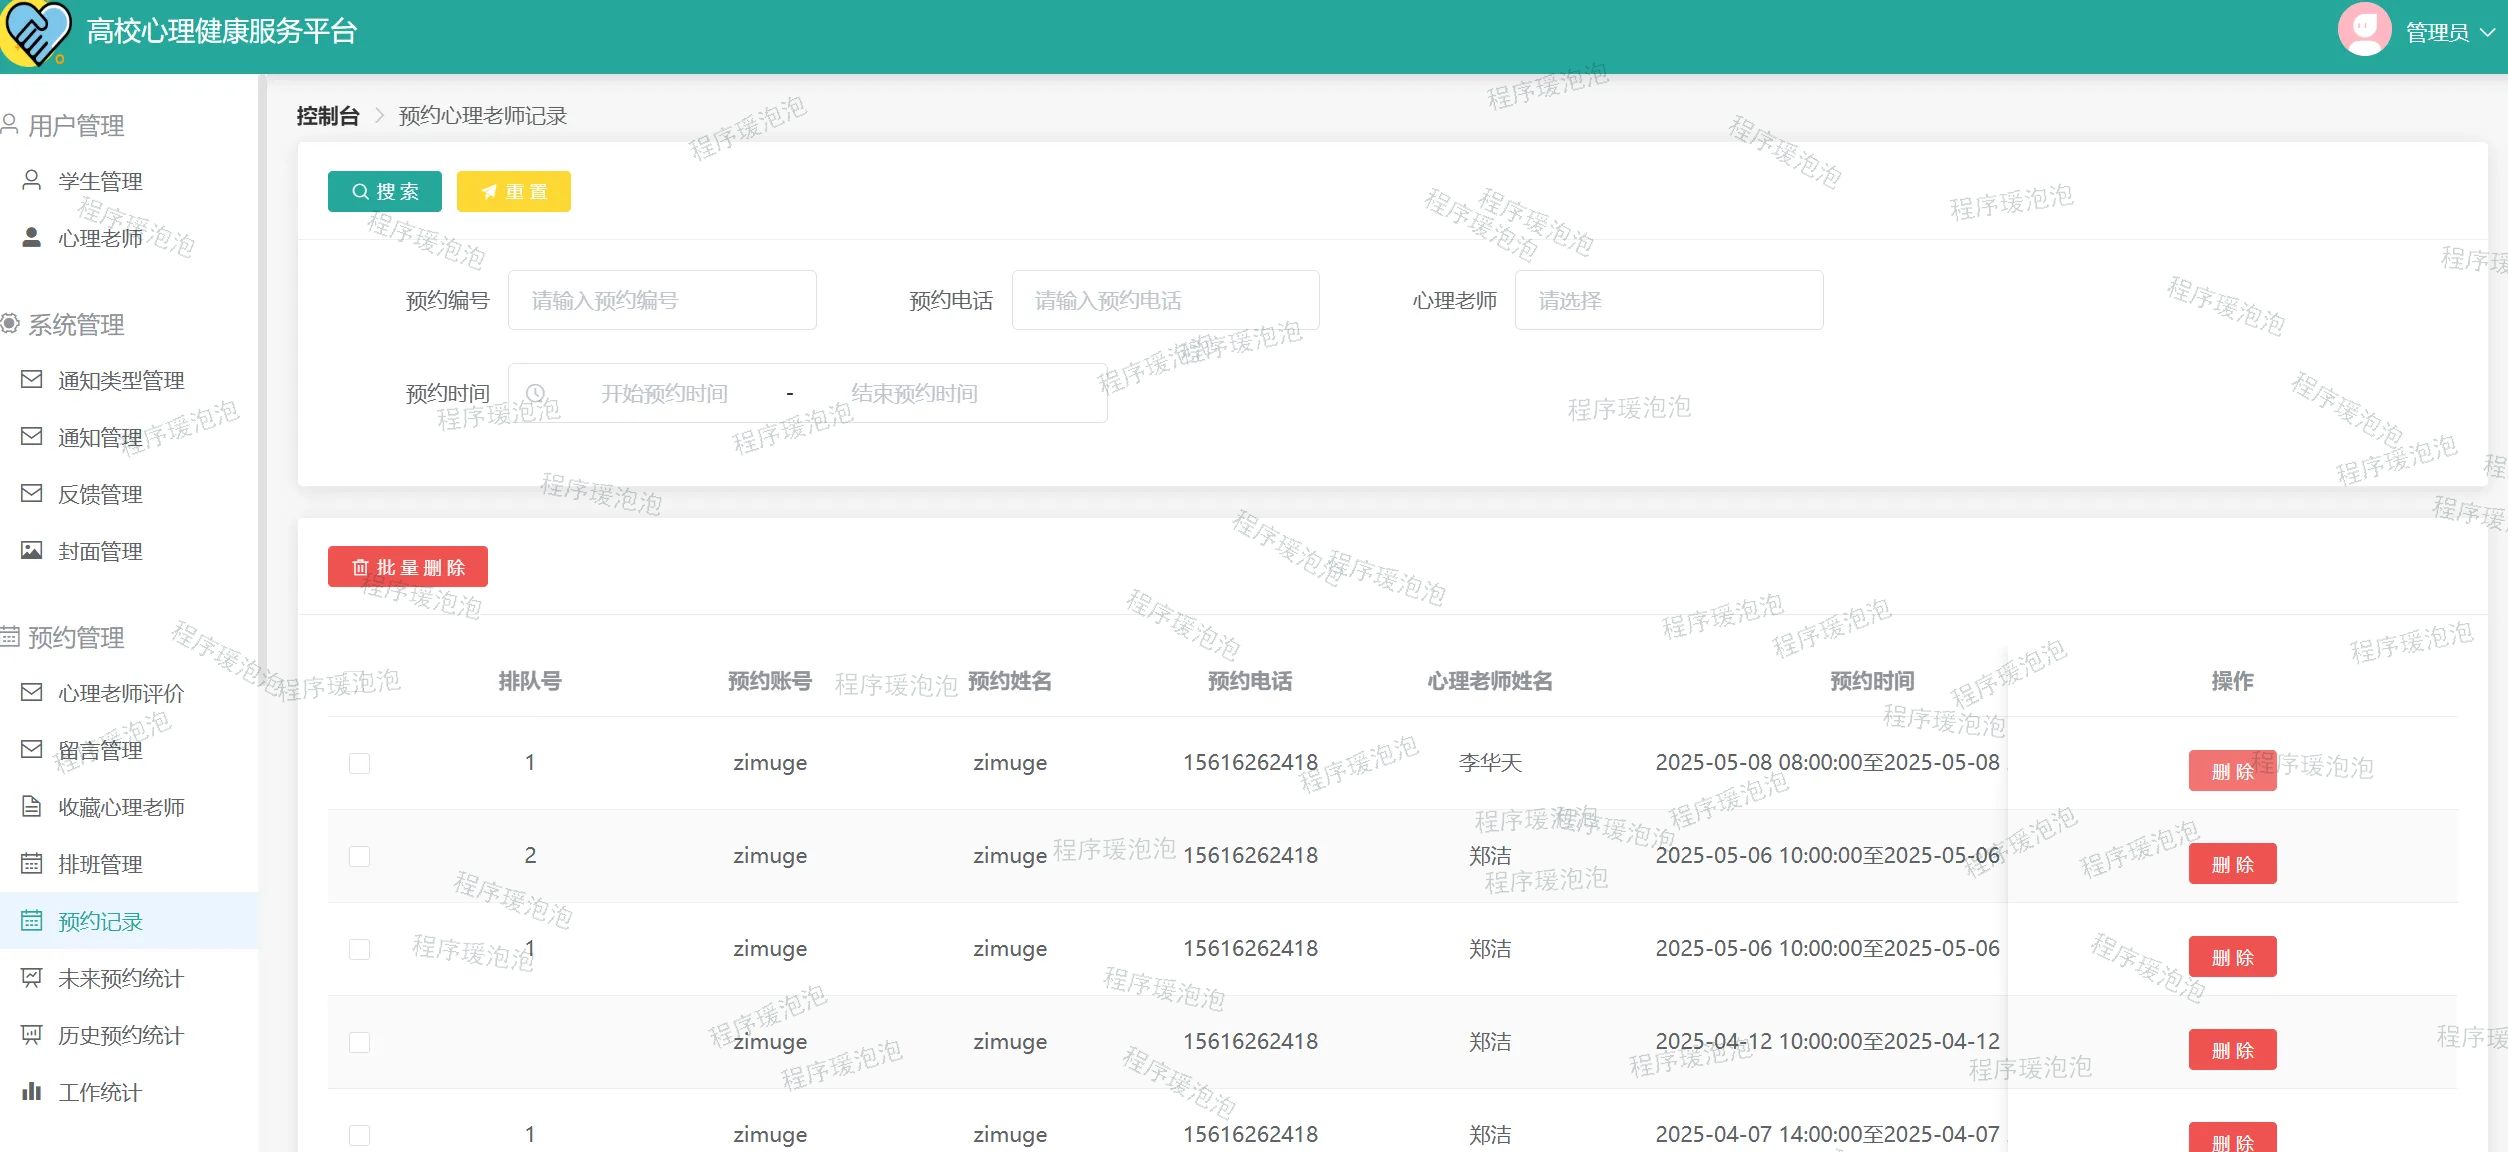The height and width of the screenshot is (1152, 2508).
Task: Click the 预约编号 input field
Action: 662,301
